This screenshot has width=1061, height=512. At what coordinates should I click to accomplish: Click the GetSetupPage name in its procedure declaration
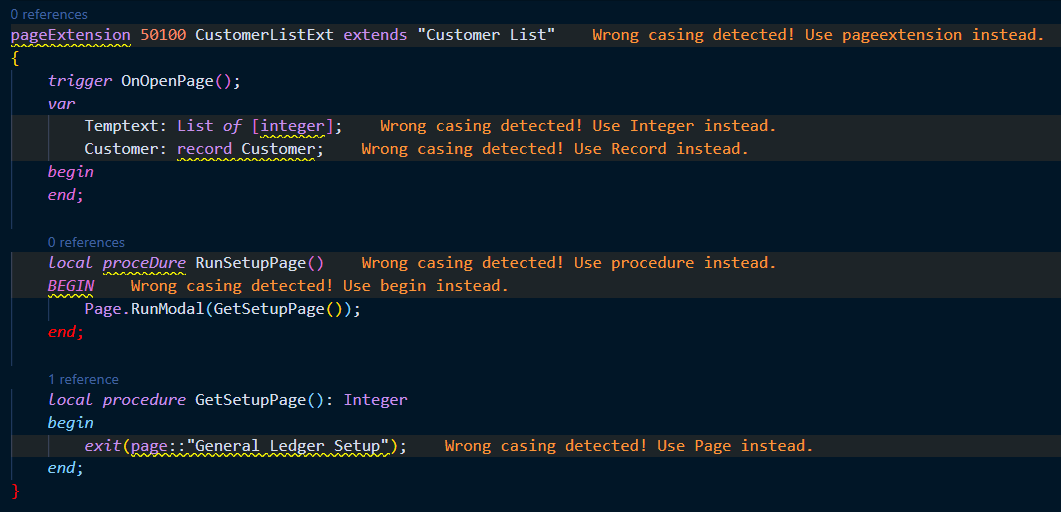click(x=250, y=400)
